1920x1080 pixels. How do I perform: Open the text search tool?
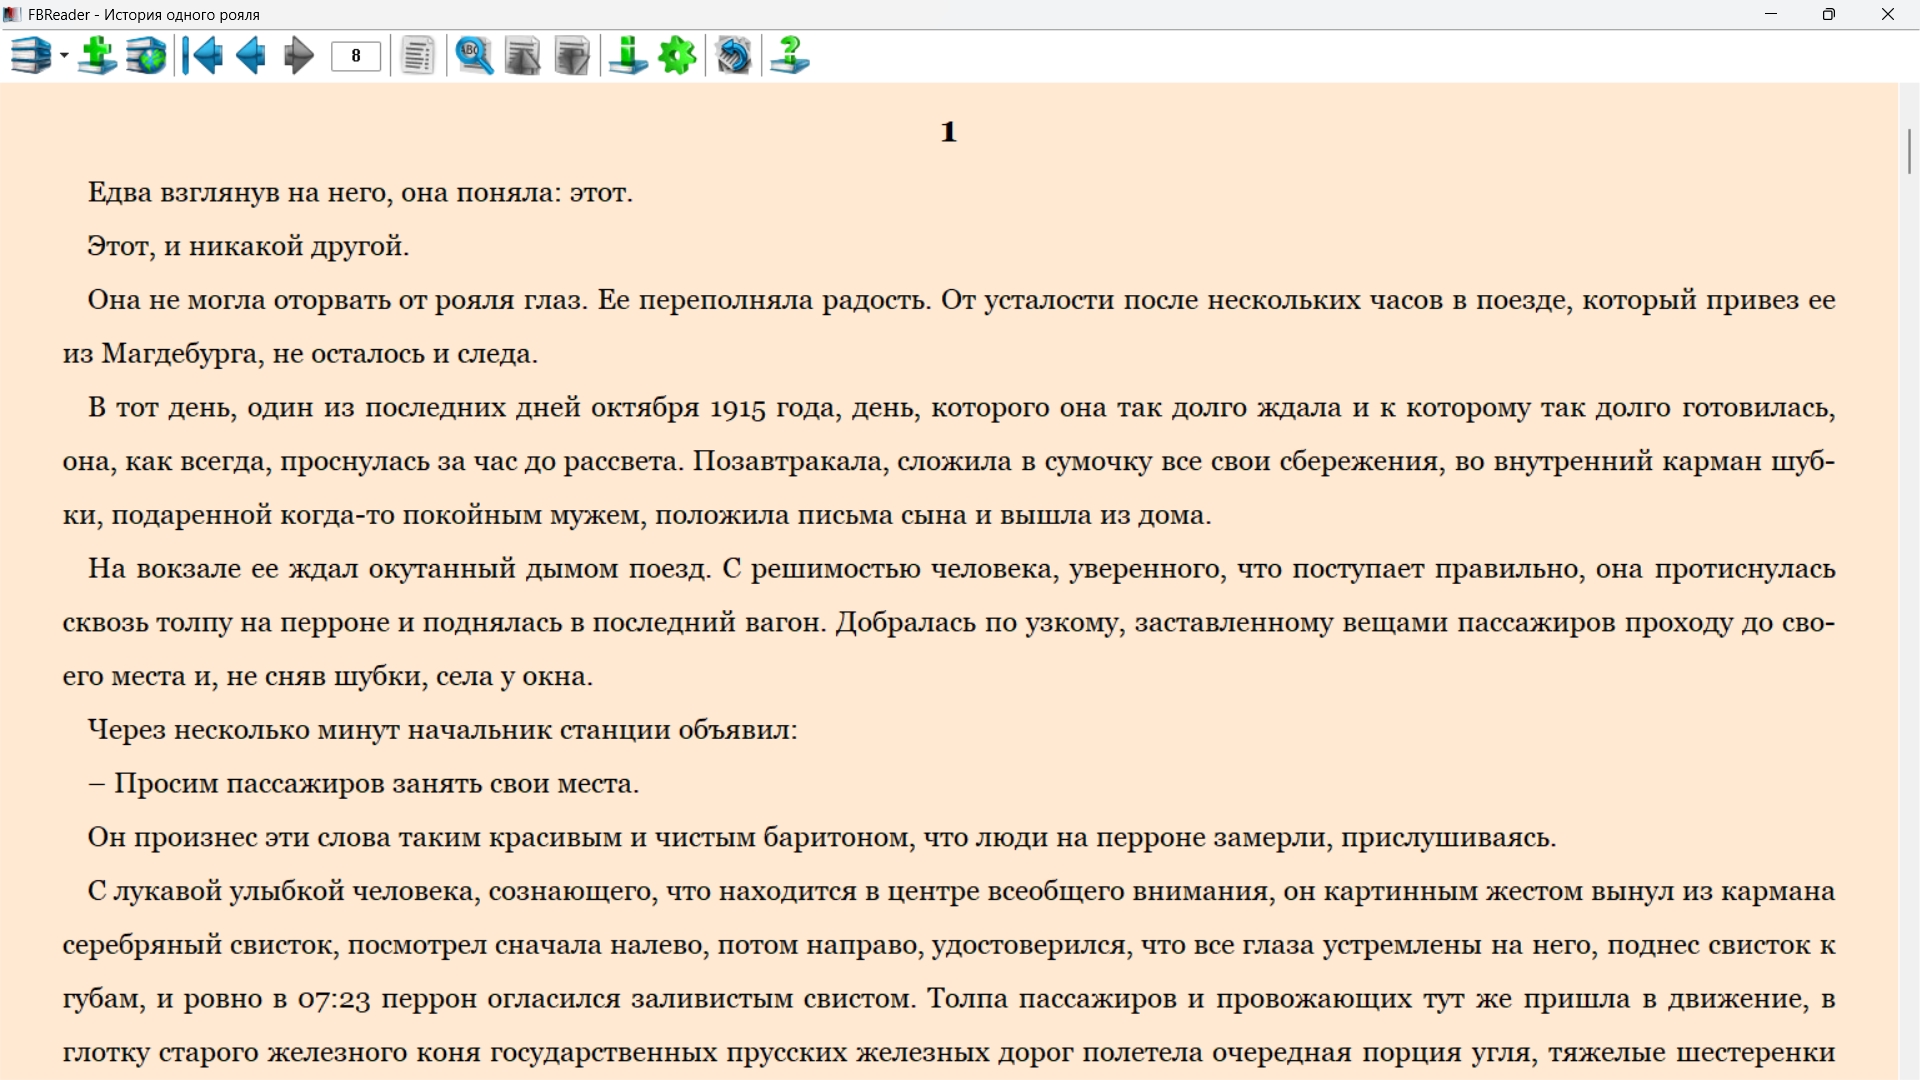click(474, 56)
